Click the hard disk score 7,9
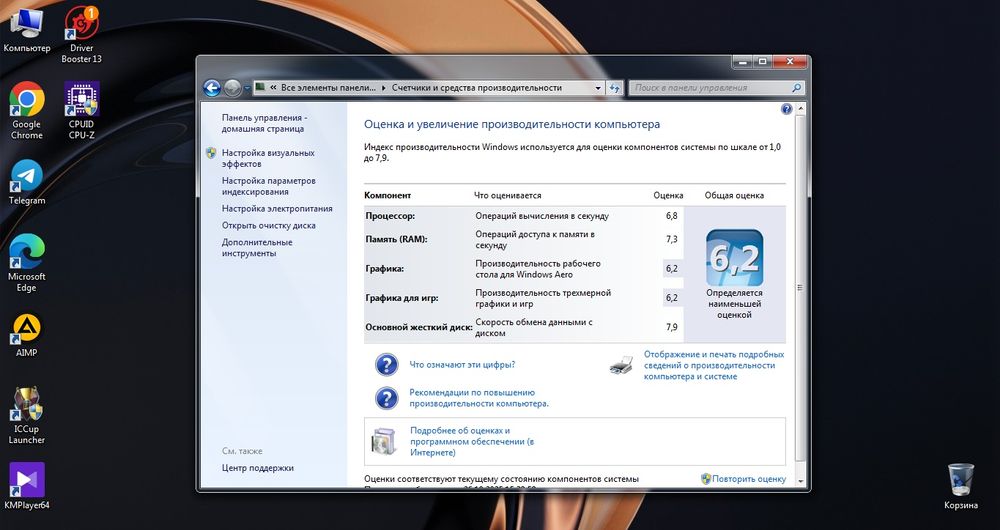1000x530 pixels. [x=672, y=327]
